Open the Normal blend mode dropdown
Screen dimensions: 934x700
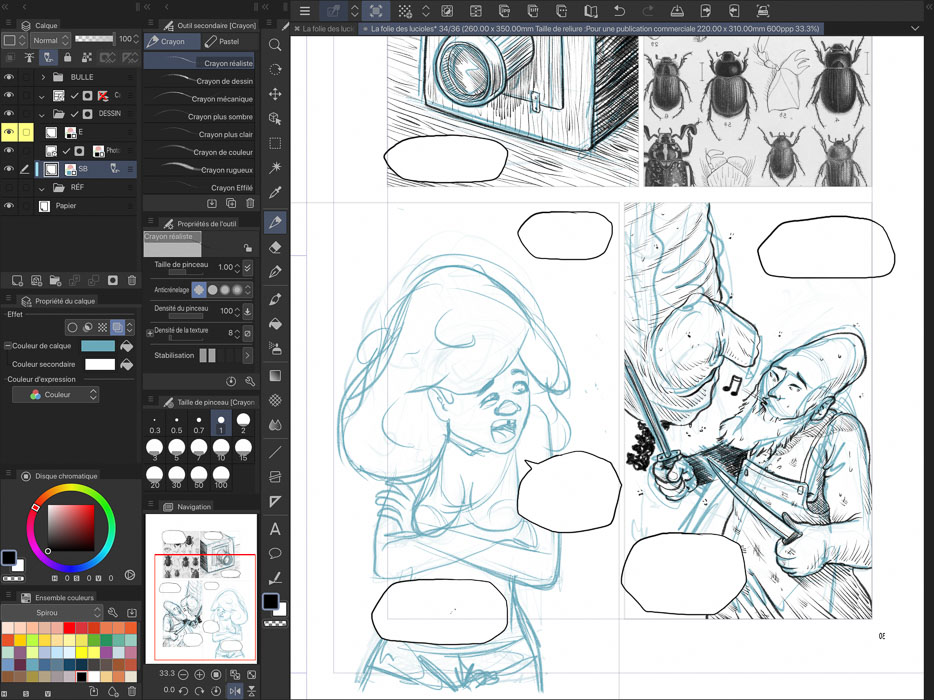tap(50, 40)
